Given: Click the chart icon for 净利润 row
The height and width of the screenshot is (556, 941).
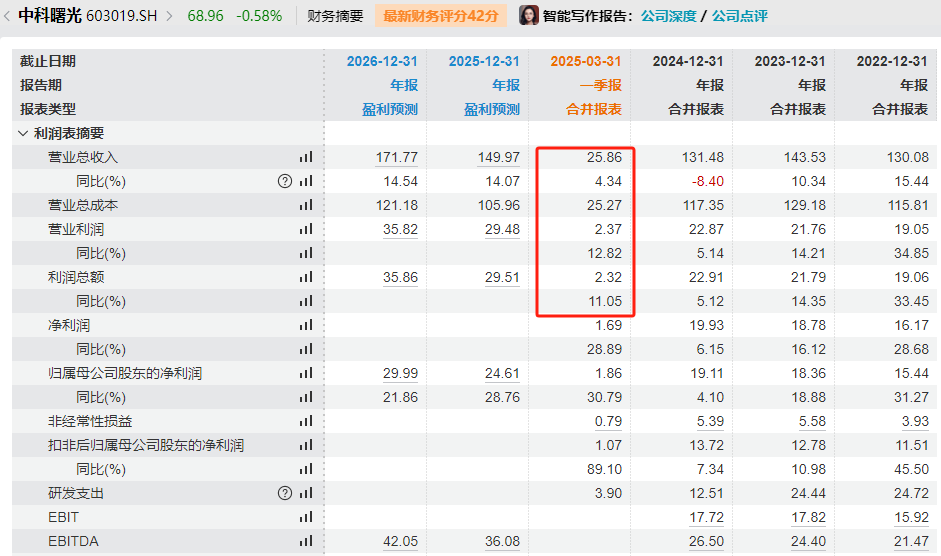Looking at the screenshot, I should [x=306, y=325].
